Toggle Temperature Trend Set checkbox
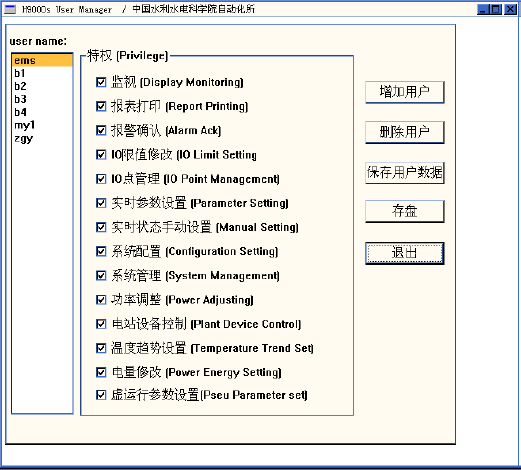The width and height of the screenshot is (521, 470). 101,348
